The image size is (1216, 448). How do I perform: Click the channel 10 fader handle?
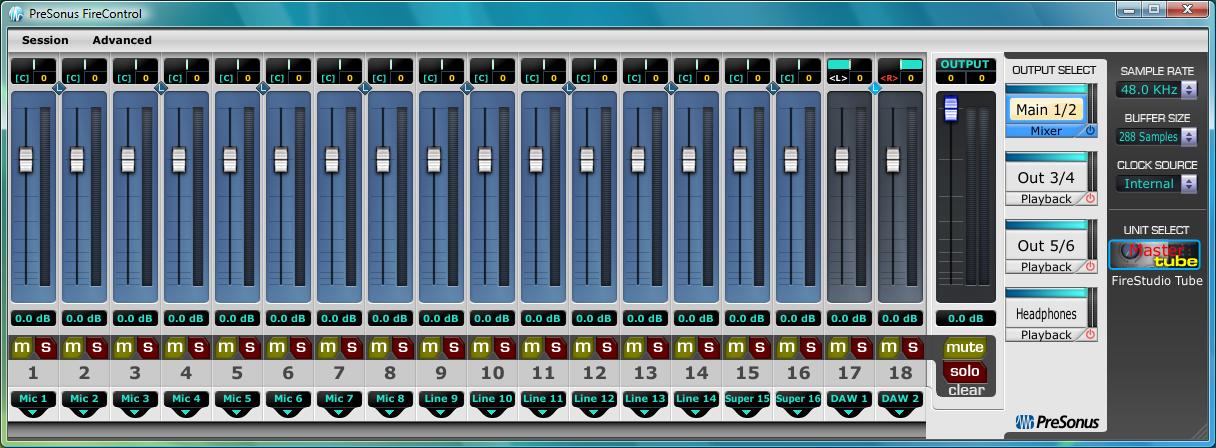(x=485, y=159)
